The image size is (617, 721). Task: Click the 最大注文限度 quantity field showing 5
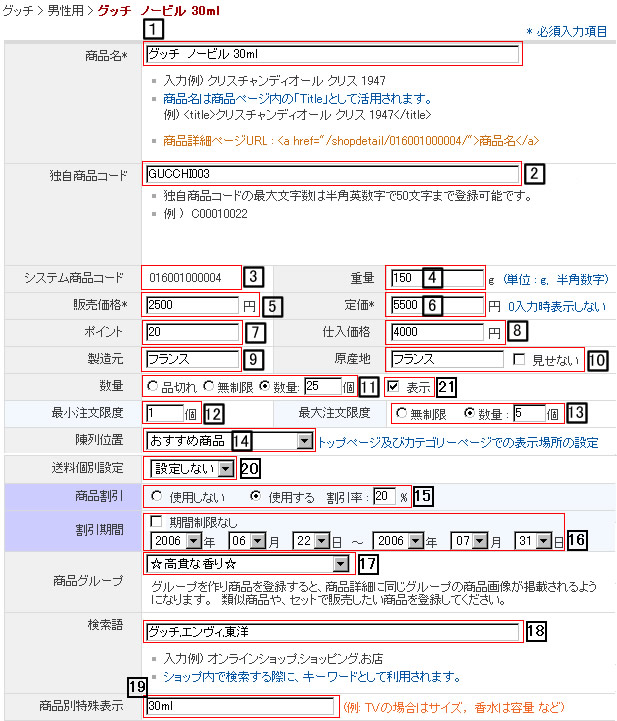(x=529, y=413)
